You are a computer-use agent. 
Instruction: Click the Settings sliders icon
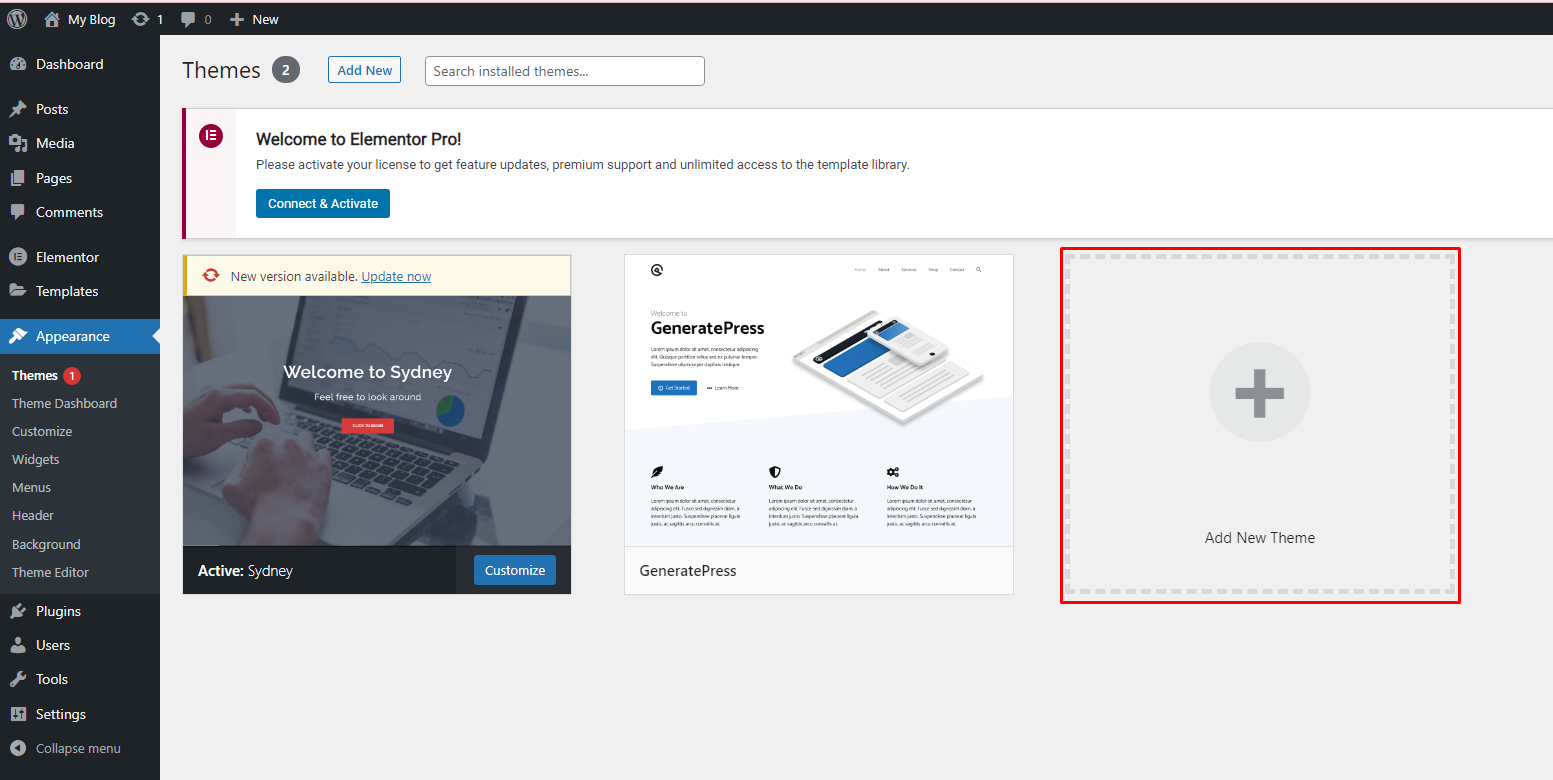[x=18, y=714]
